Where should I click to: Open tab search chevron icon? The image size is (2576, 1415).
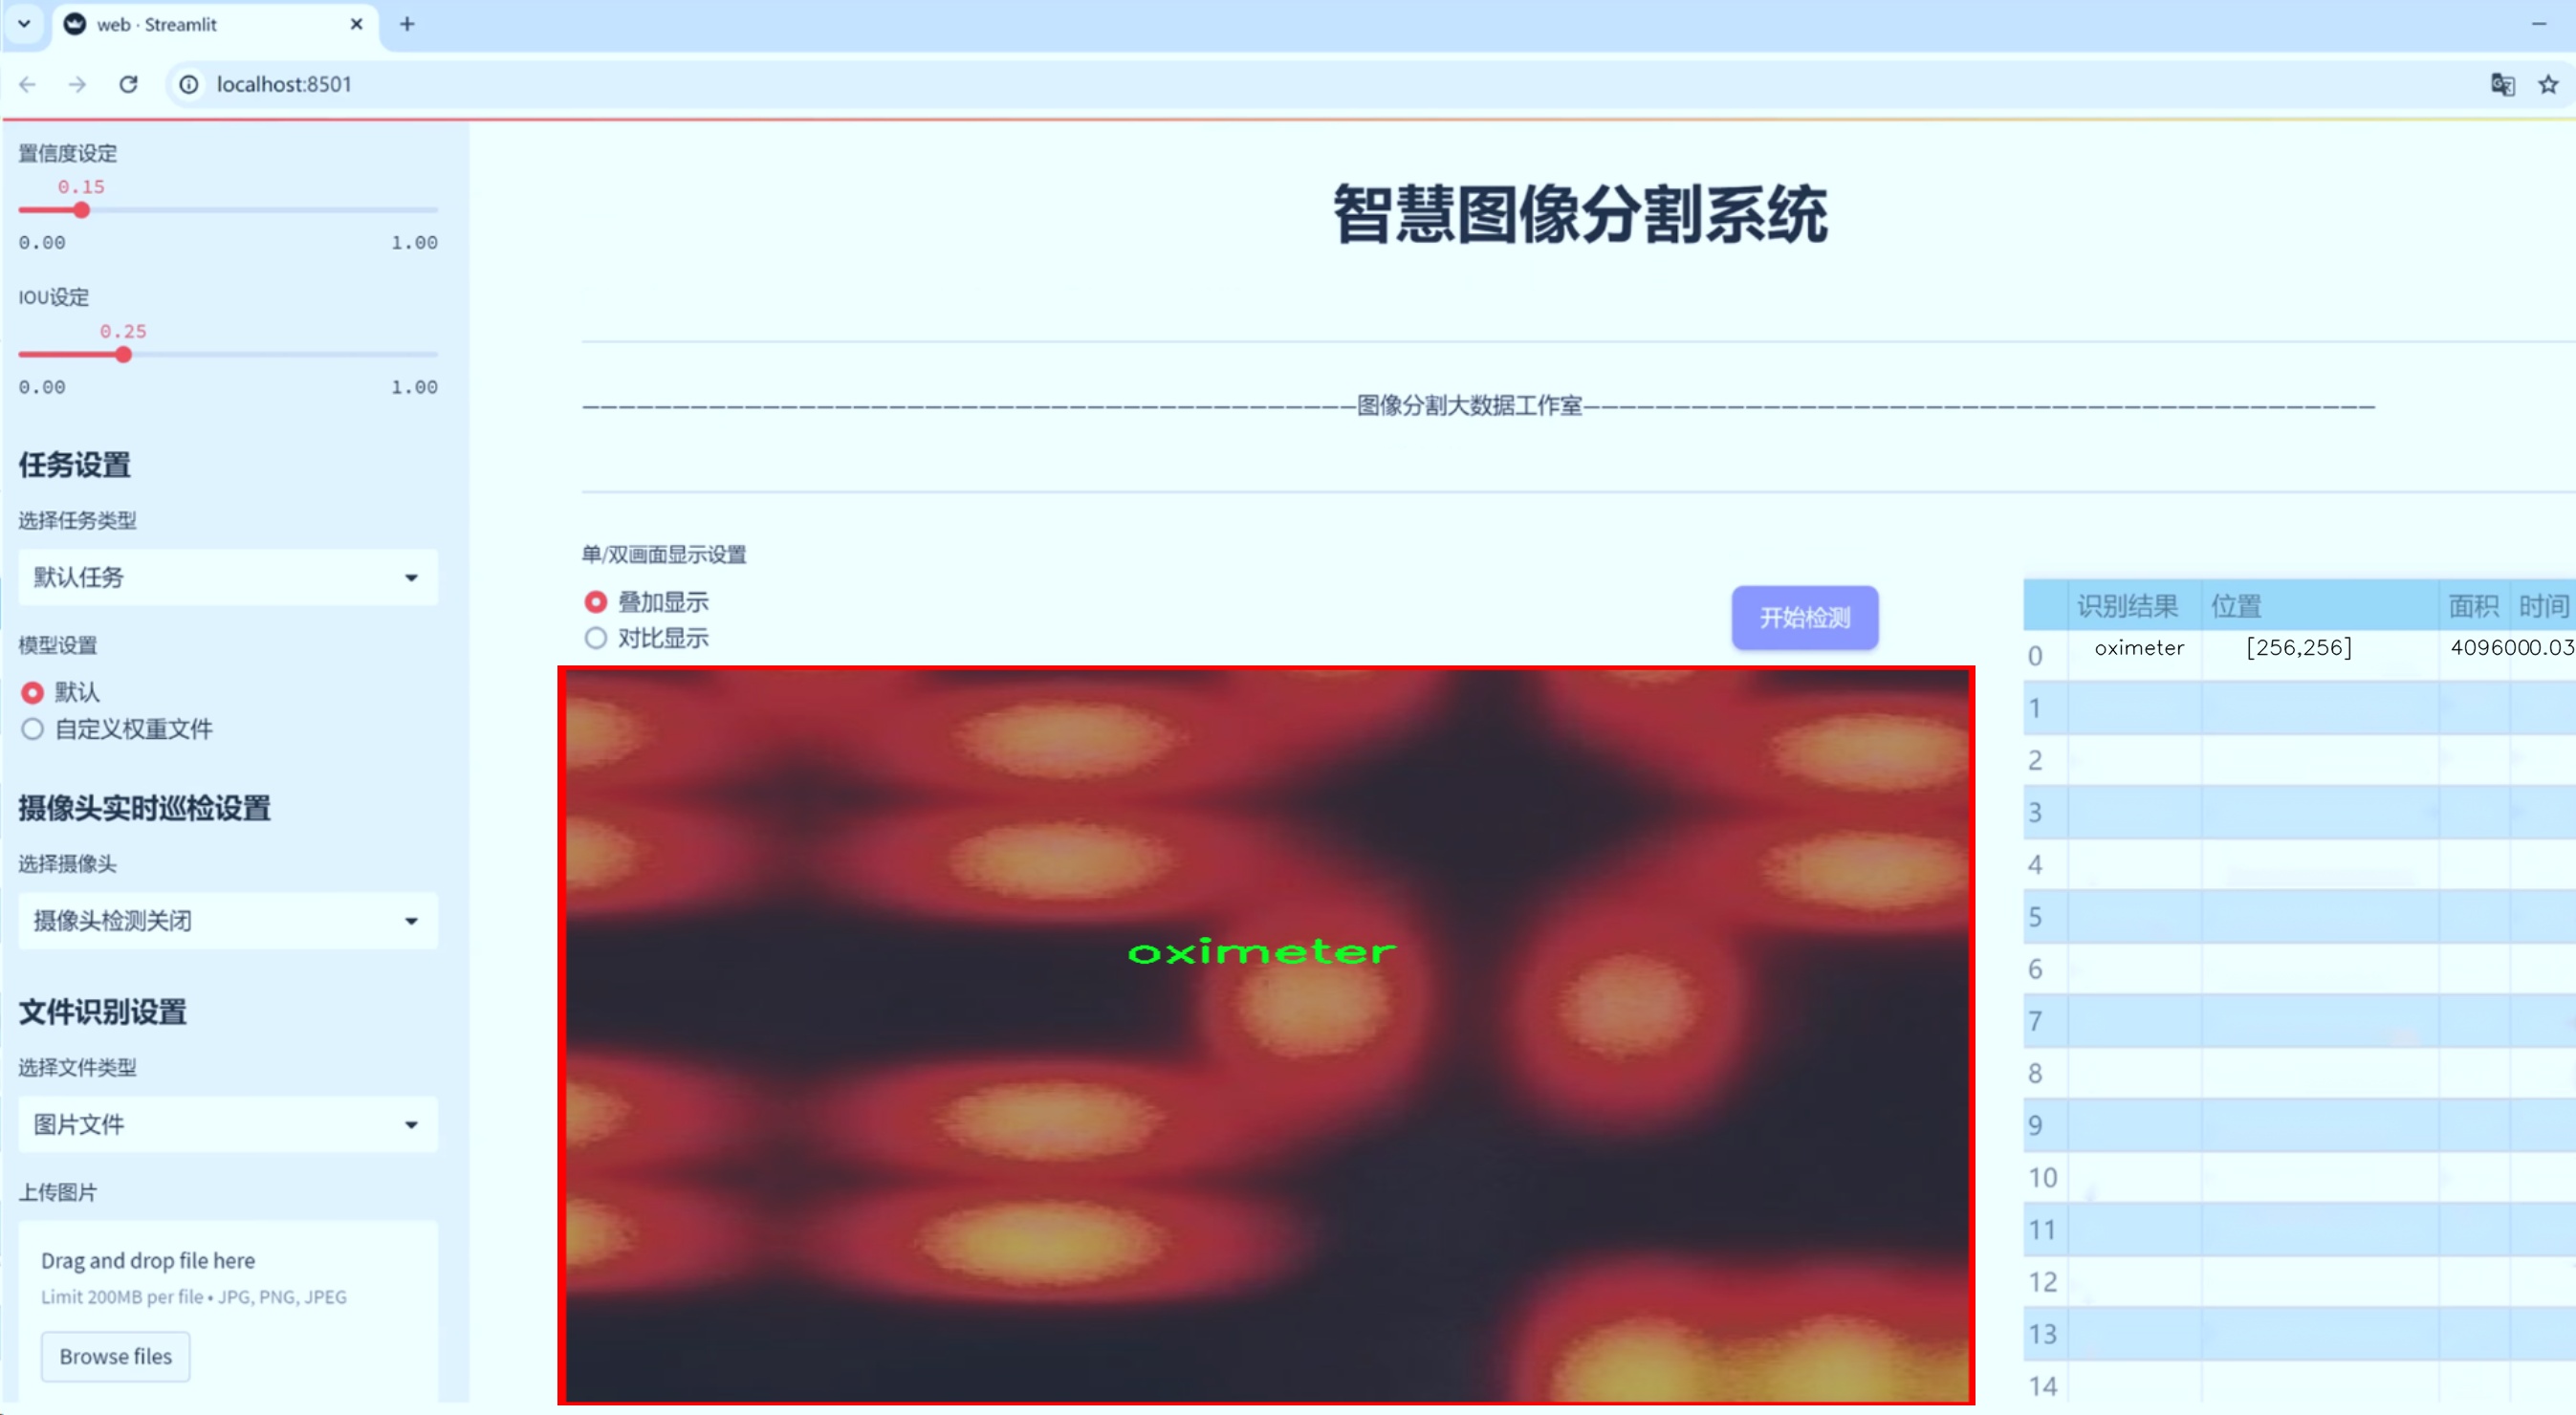pos(24,24)
